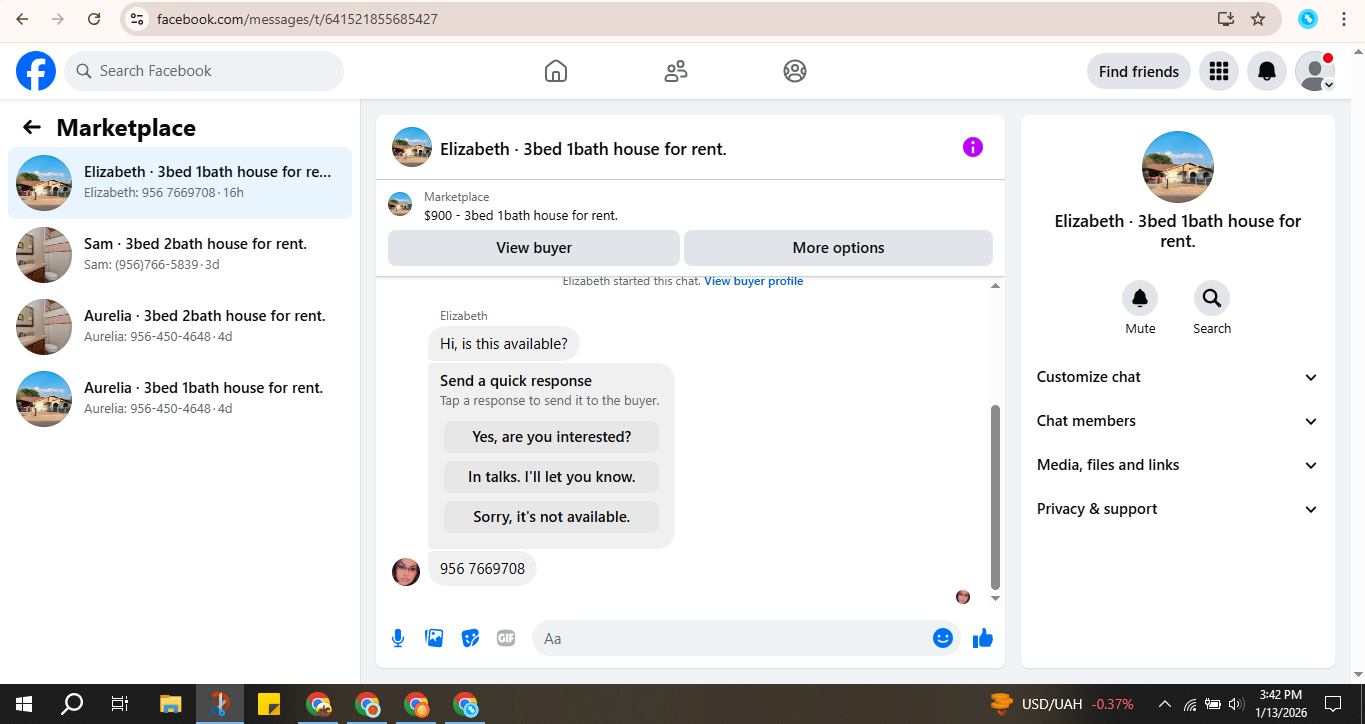Send quick response In talks. I'll let you know.
Viewport: 1365px width, 724px height.
coord(552,477)
